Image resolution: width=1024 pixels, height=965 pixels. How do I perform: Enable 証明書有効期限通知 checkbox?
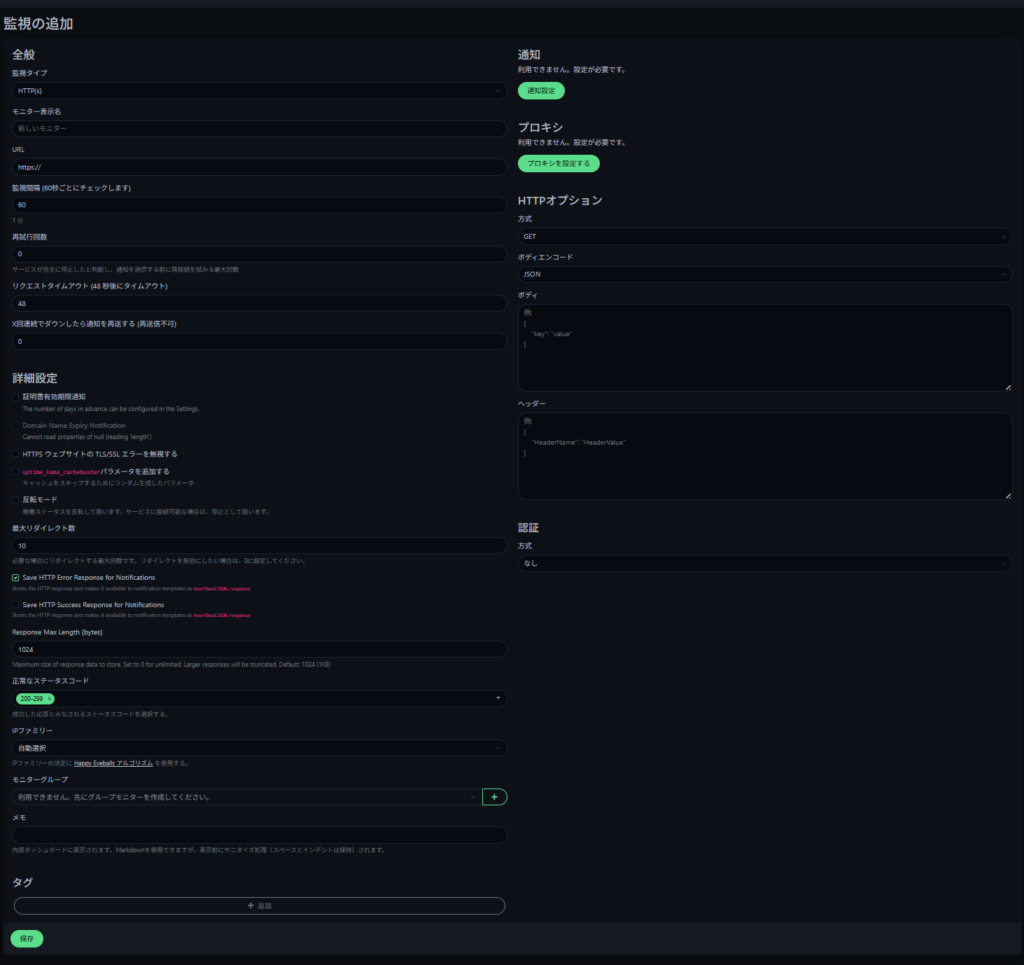(x=16, y=397)
